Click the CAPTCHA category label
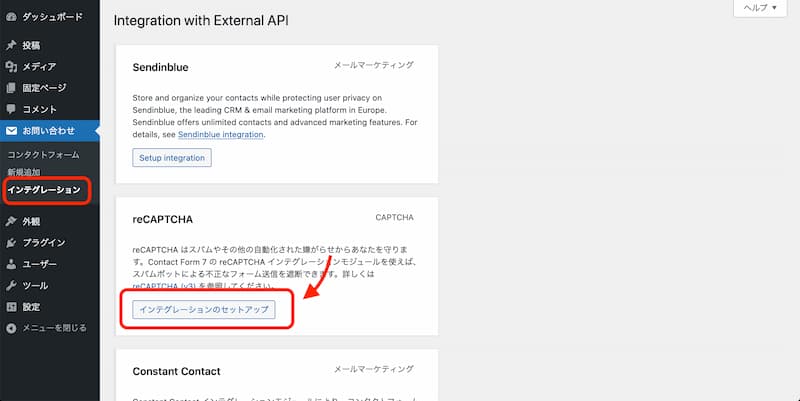The image size is (800, 401). (394, 217)
